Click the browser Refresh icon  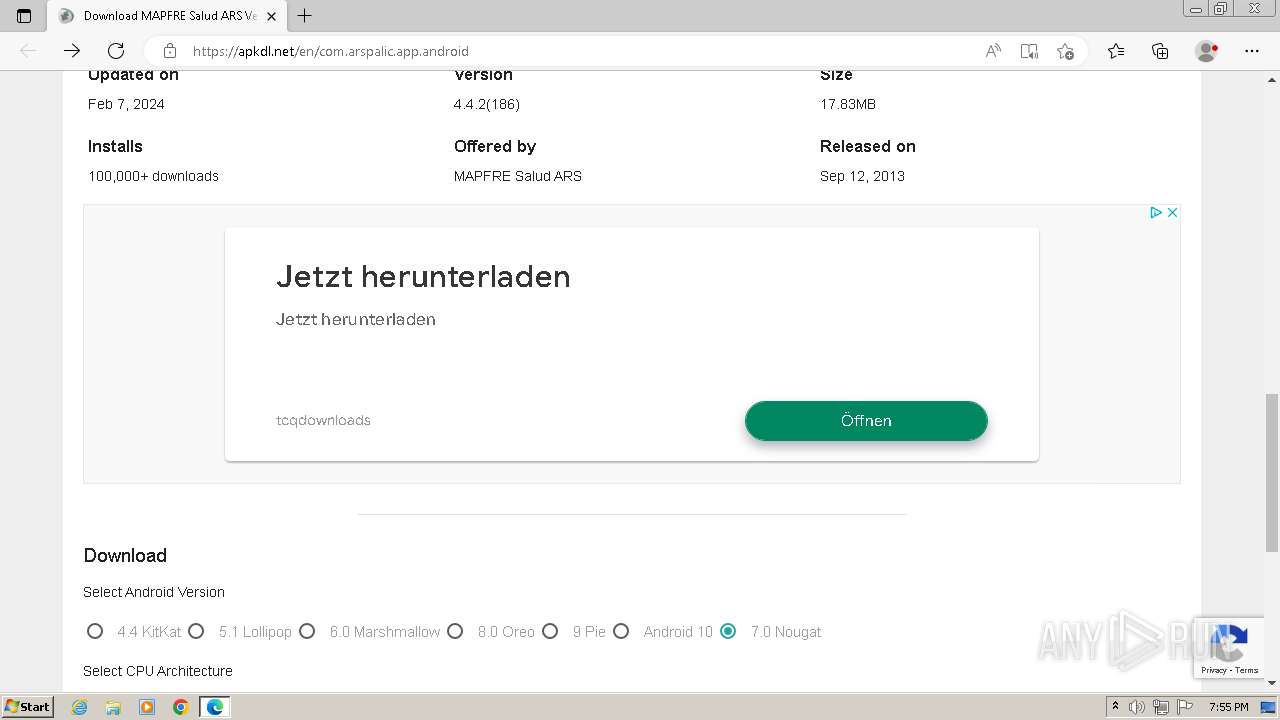tap(116, 51)
